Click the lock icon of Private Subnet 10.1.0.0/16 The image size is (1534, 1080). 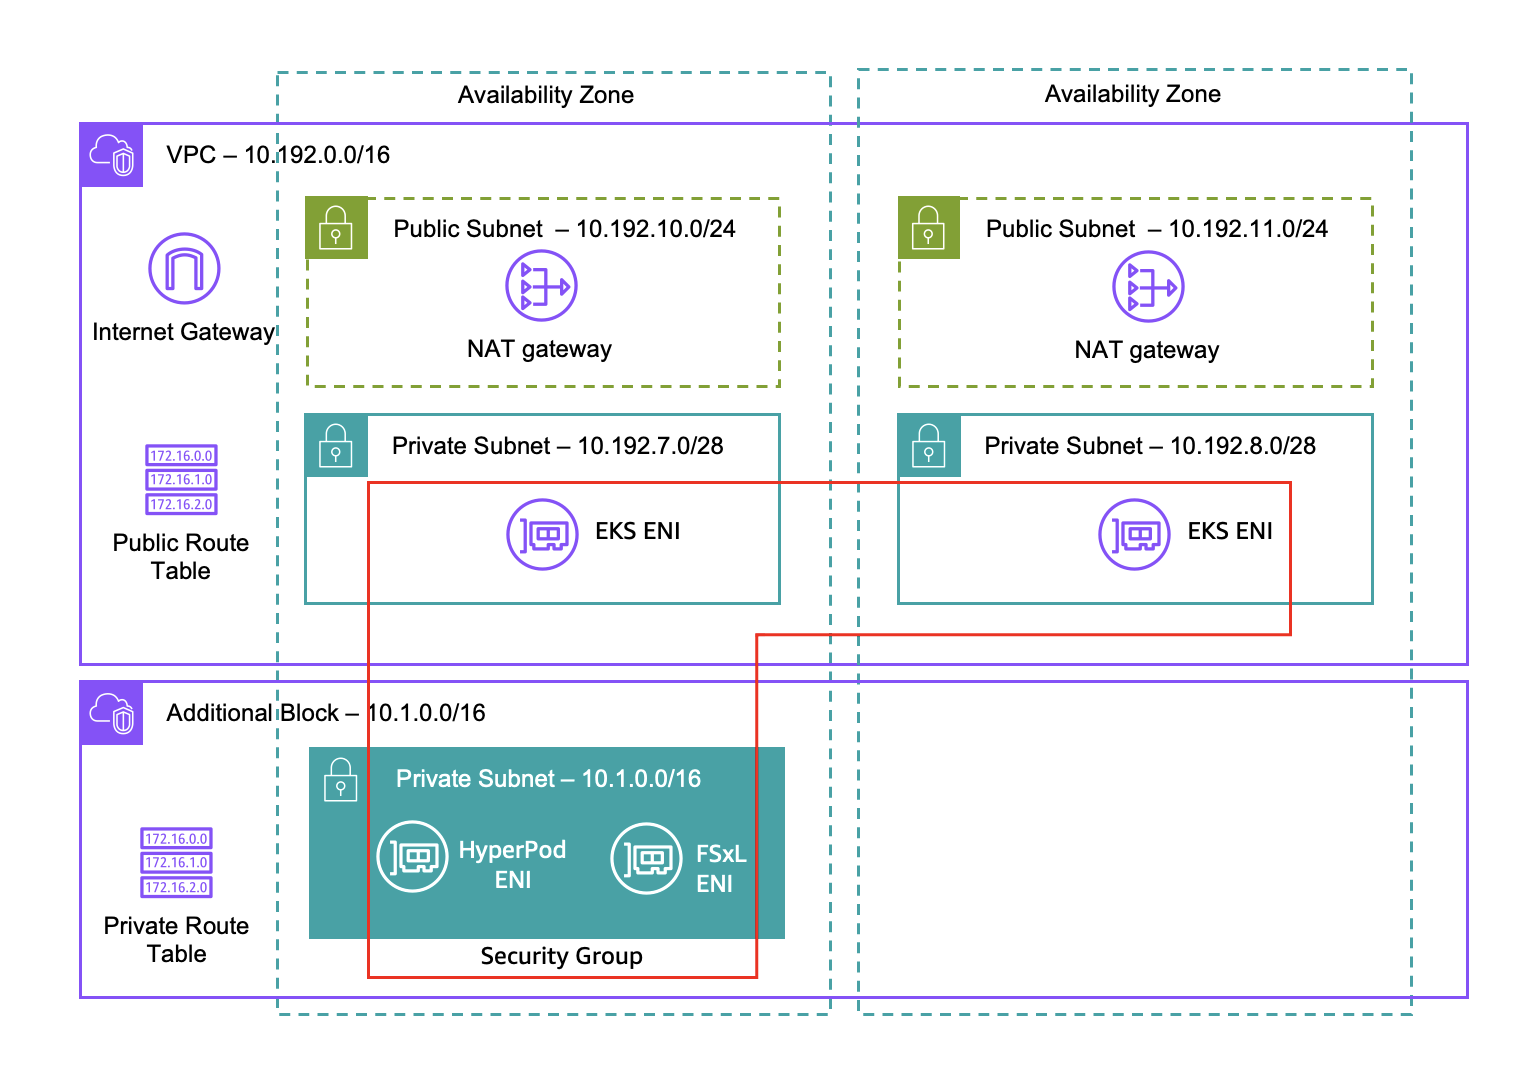(341, 780)
